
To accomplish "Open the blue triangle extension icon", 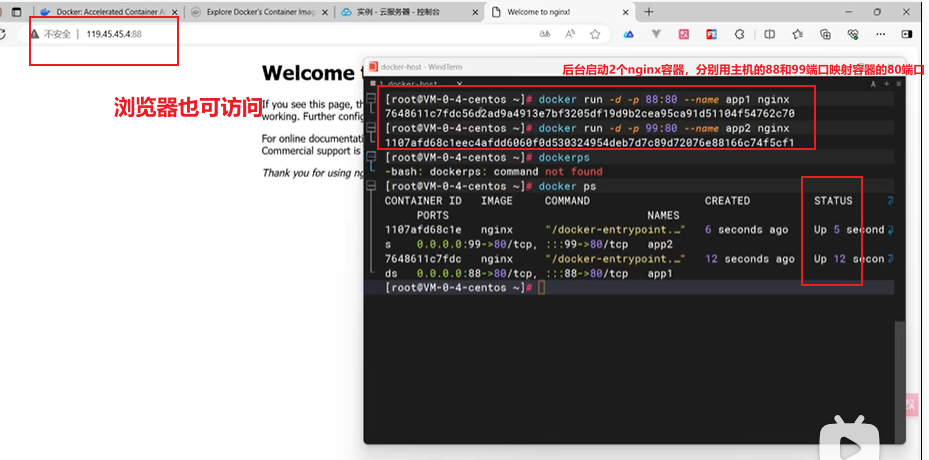I will pos(629,34).
